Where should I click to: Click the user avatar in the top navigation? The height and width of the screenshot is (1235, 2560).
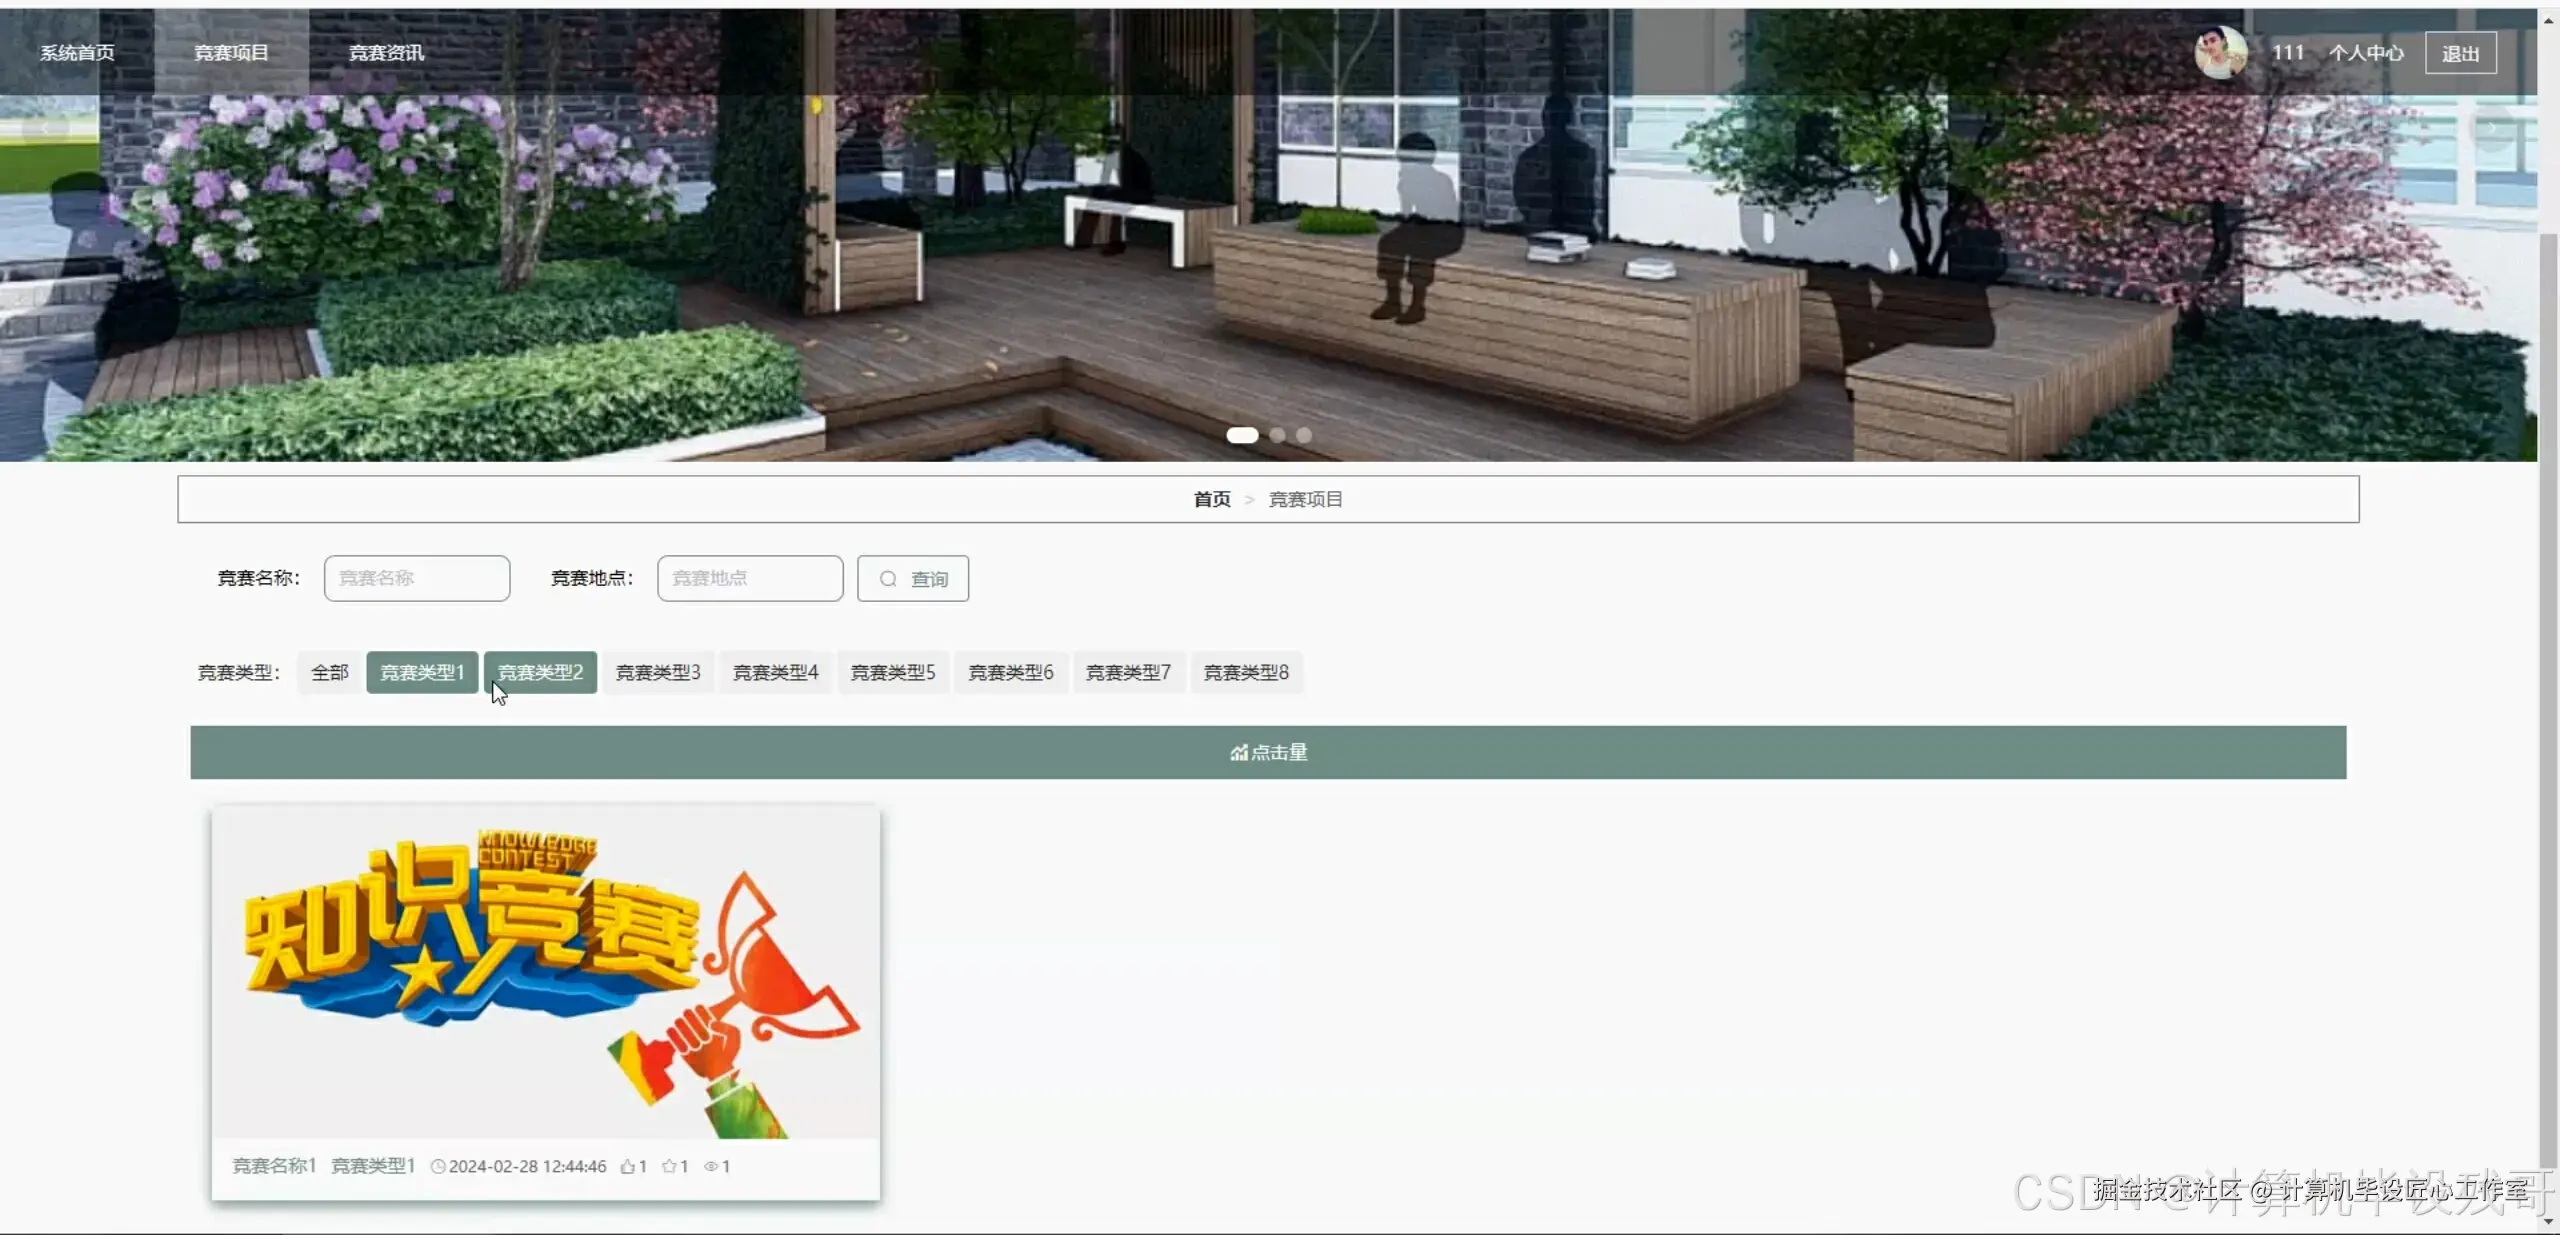point(2220,51)
